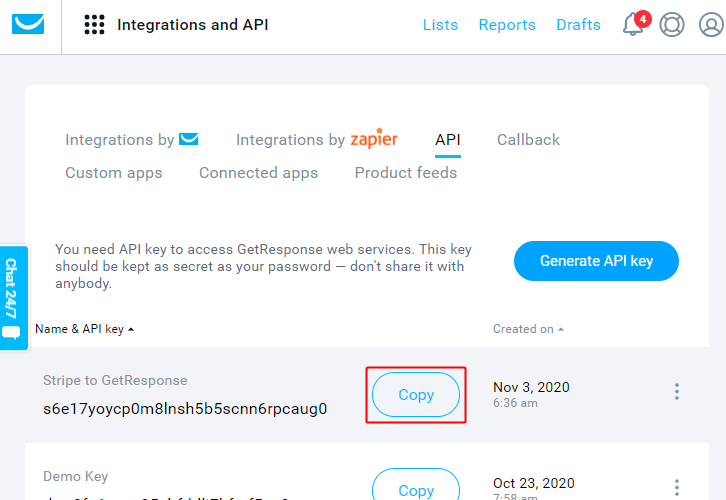The image size is (726, 500).
Task: Open the nine-dot apps grid menu
Action: pos(94,25)
